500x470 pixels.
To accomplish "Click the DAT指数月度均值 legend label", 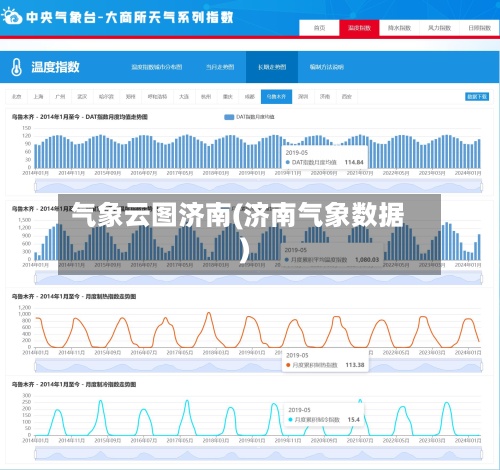I will point(255,117).
